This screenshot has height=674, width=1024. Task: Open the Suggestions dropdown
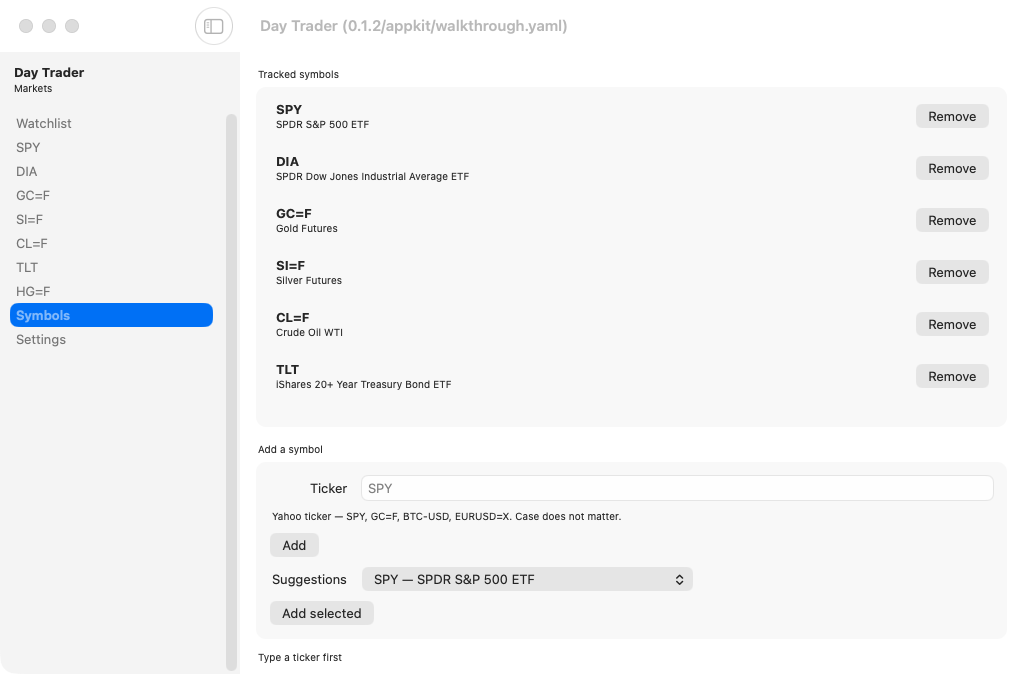coord(527,579)
